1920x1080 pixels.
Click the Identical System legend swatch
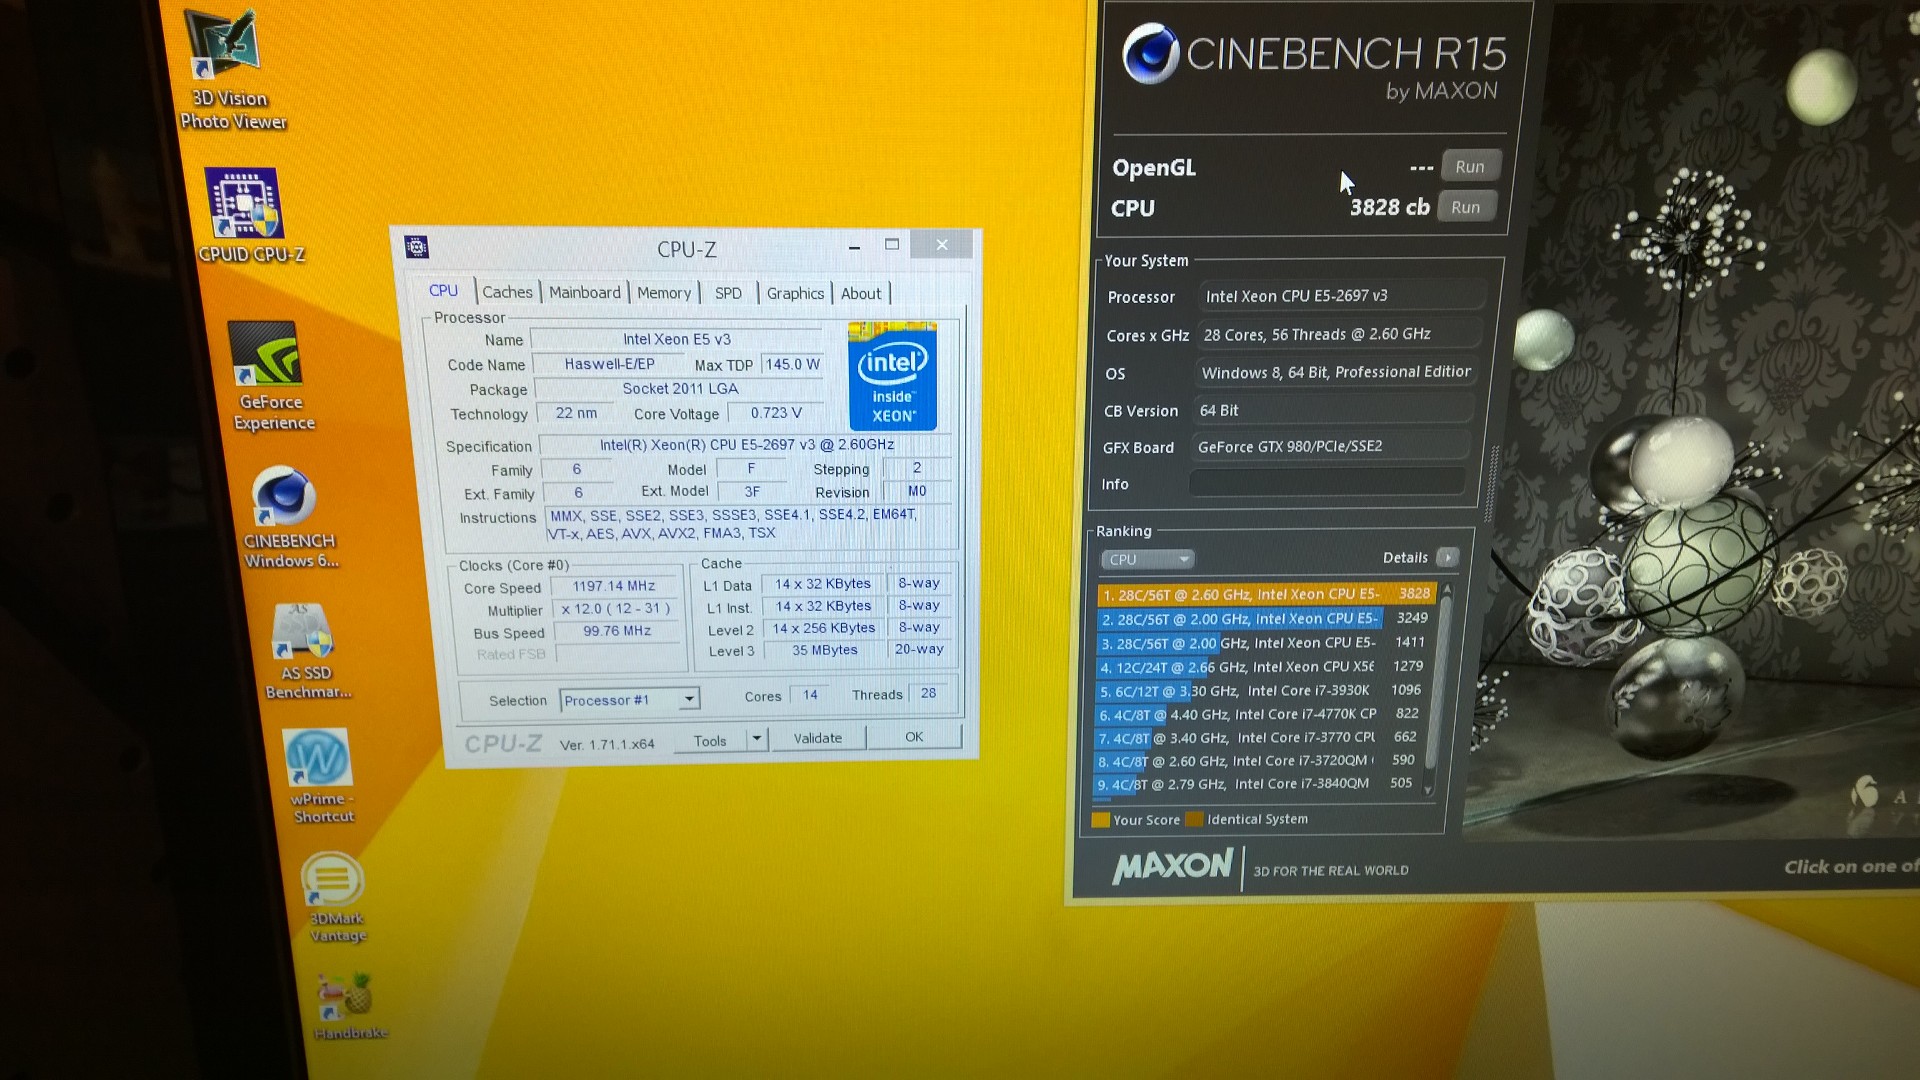click(x=1194, y=820)
